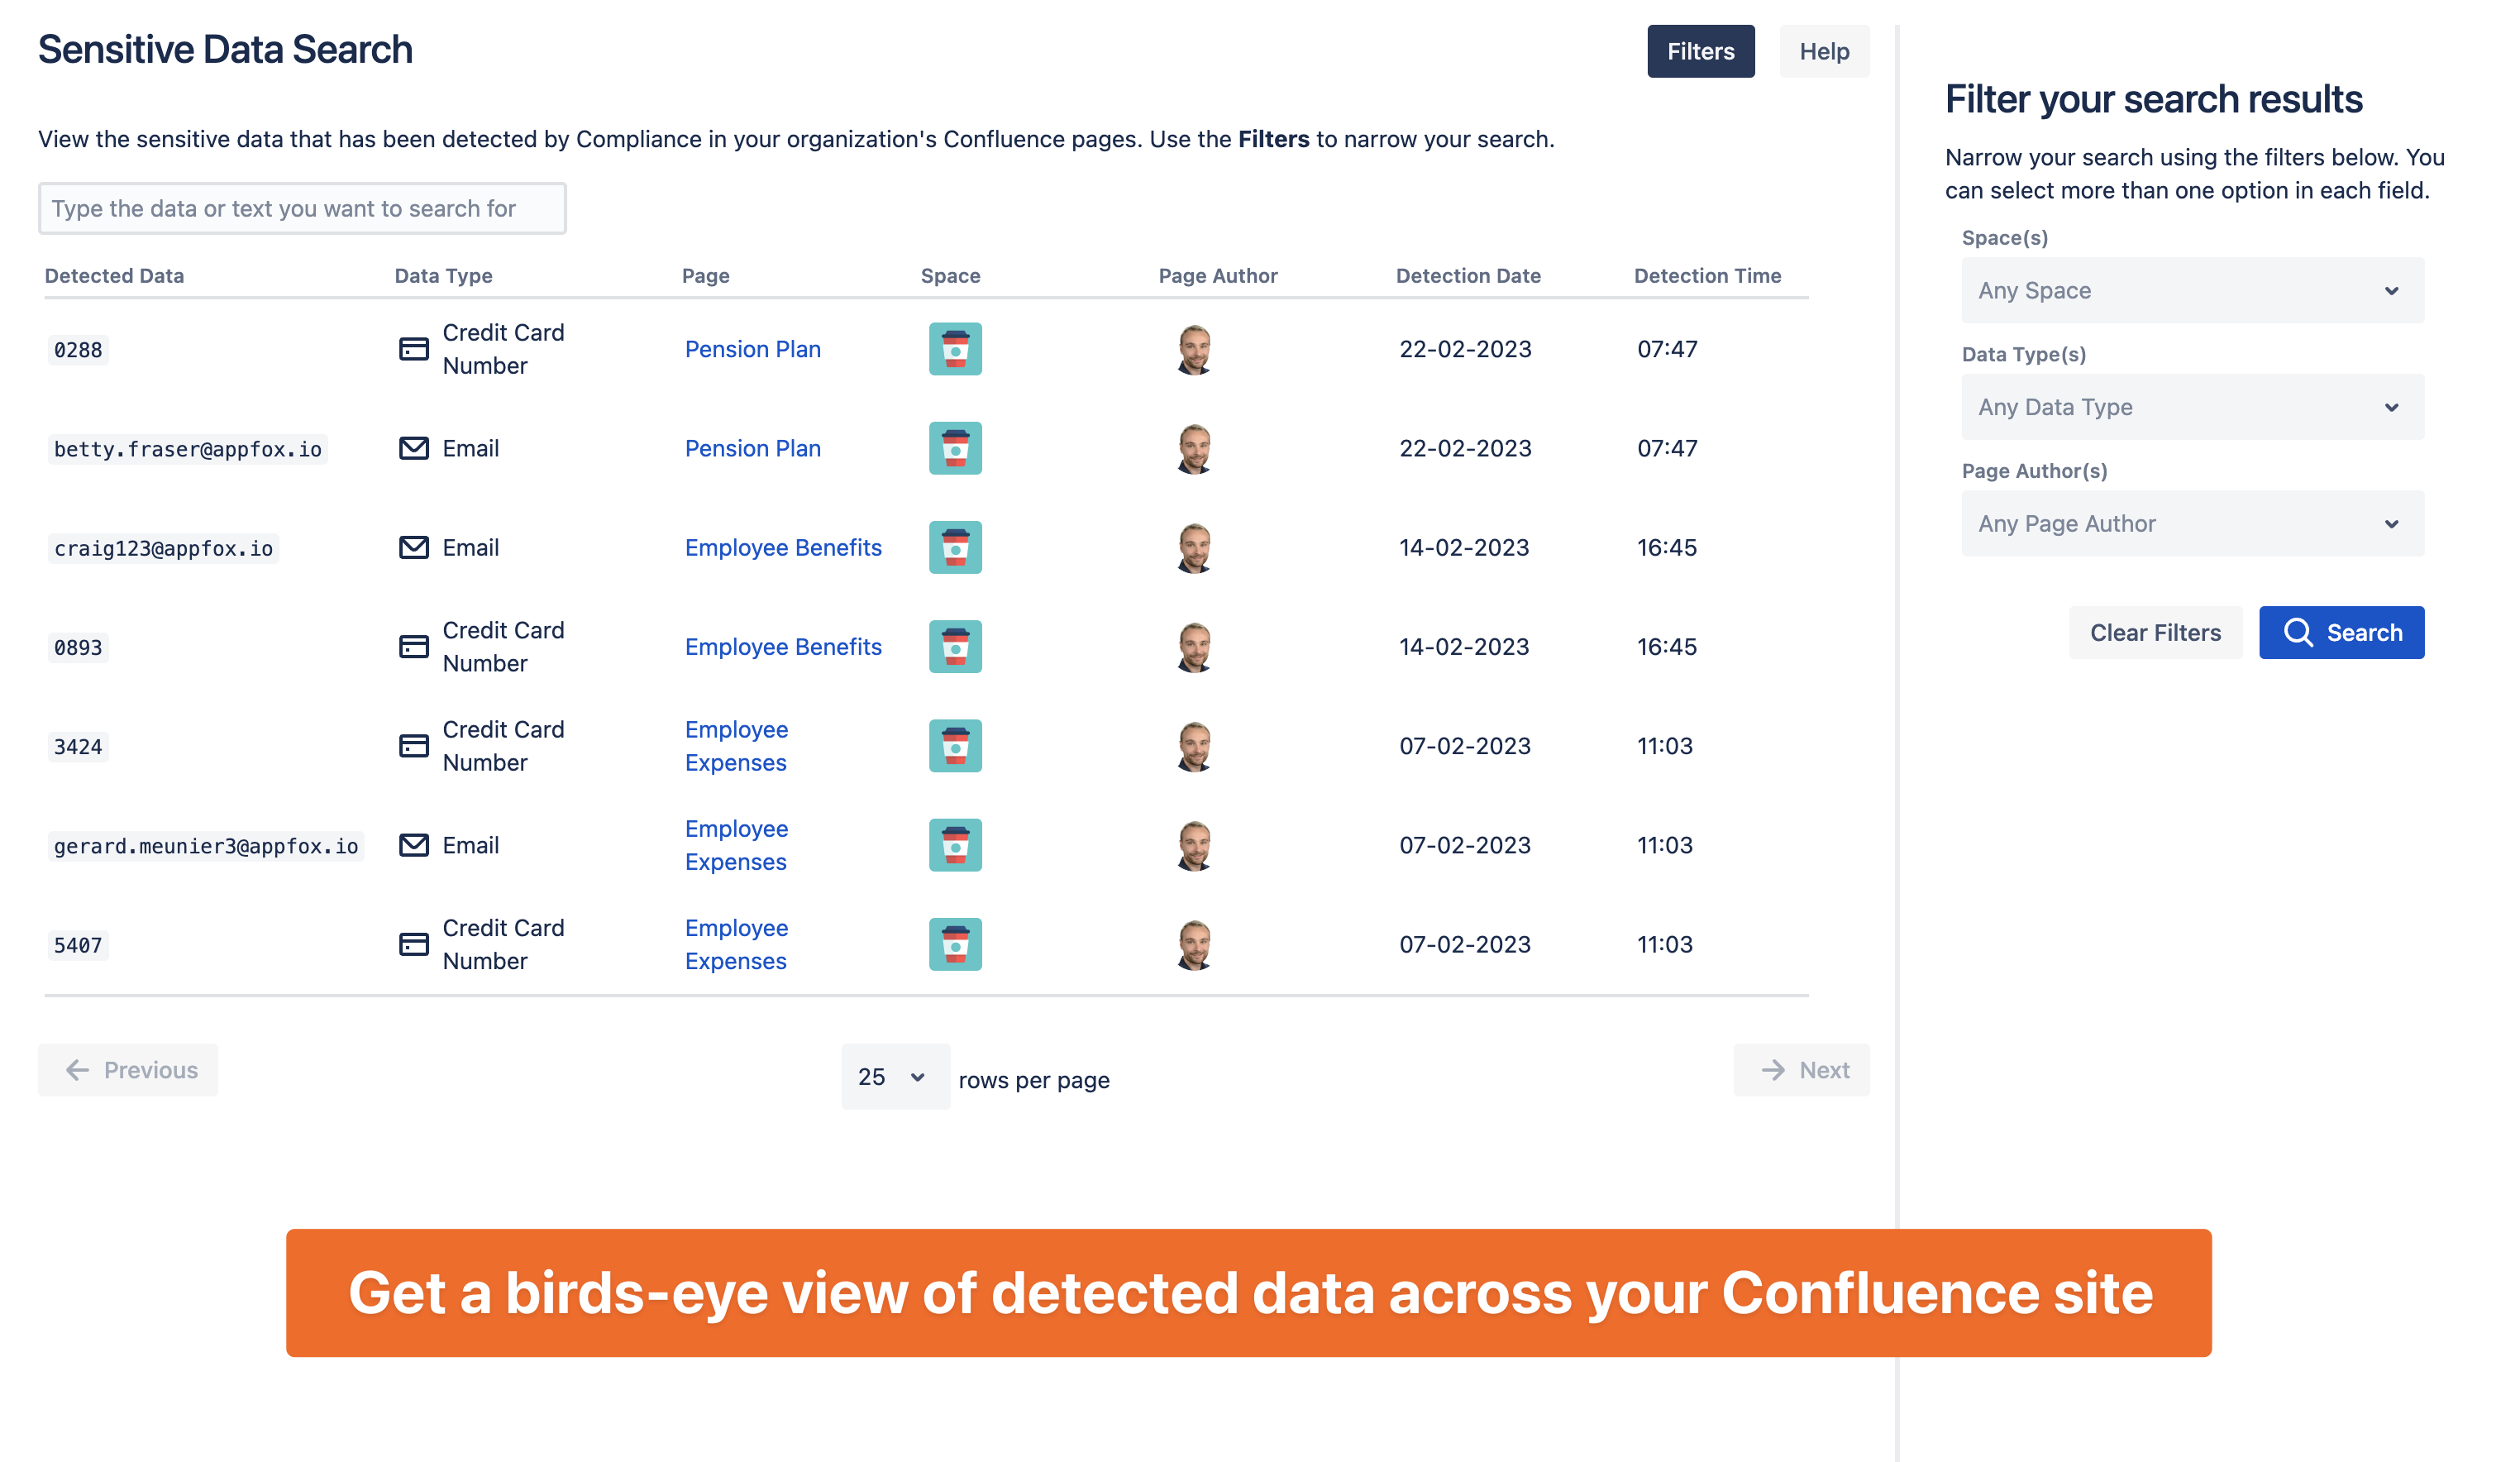This screenshot has width=2520, height=1462.
Task: Click the left arrow icon in the Previous button
Action: click(77, 1070)
